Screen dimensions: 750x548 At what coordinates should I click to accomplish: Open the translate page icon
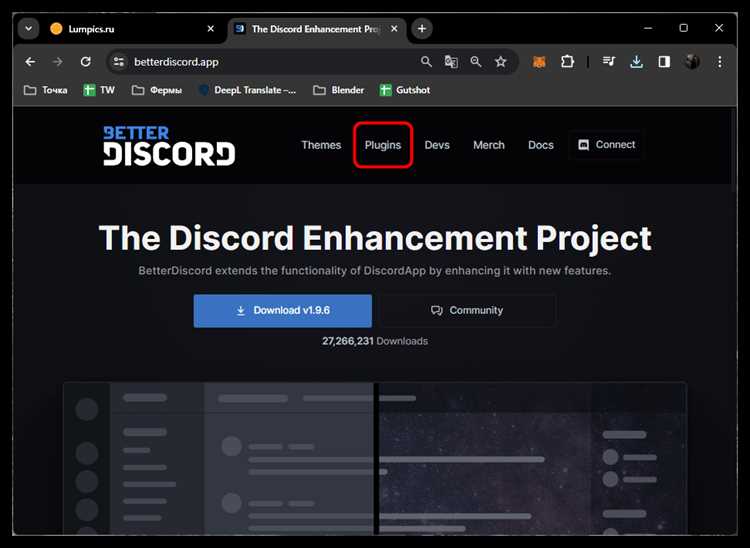(451, 62)
